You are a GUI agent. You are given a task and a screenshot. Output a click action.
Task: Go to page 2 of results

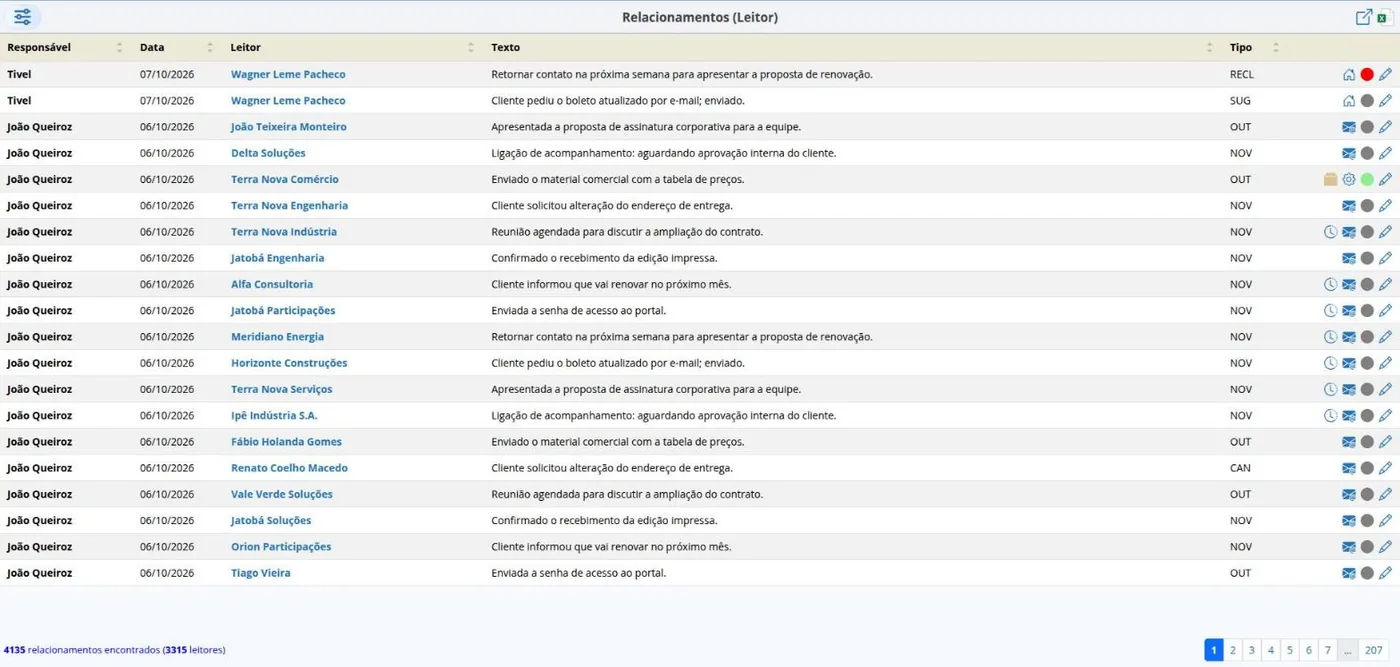(x=1232, y=650)
